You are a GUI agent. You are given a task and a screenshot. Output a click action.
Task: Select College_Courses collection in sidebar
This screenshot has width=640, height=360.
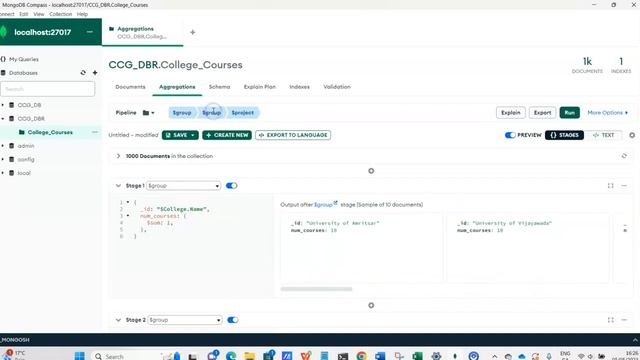[x=50, y=132]
